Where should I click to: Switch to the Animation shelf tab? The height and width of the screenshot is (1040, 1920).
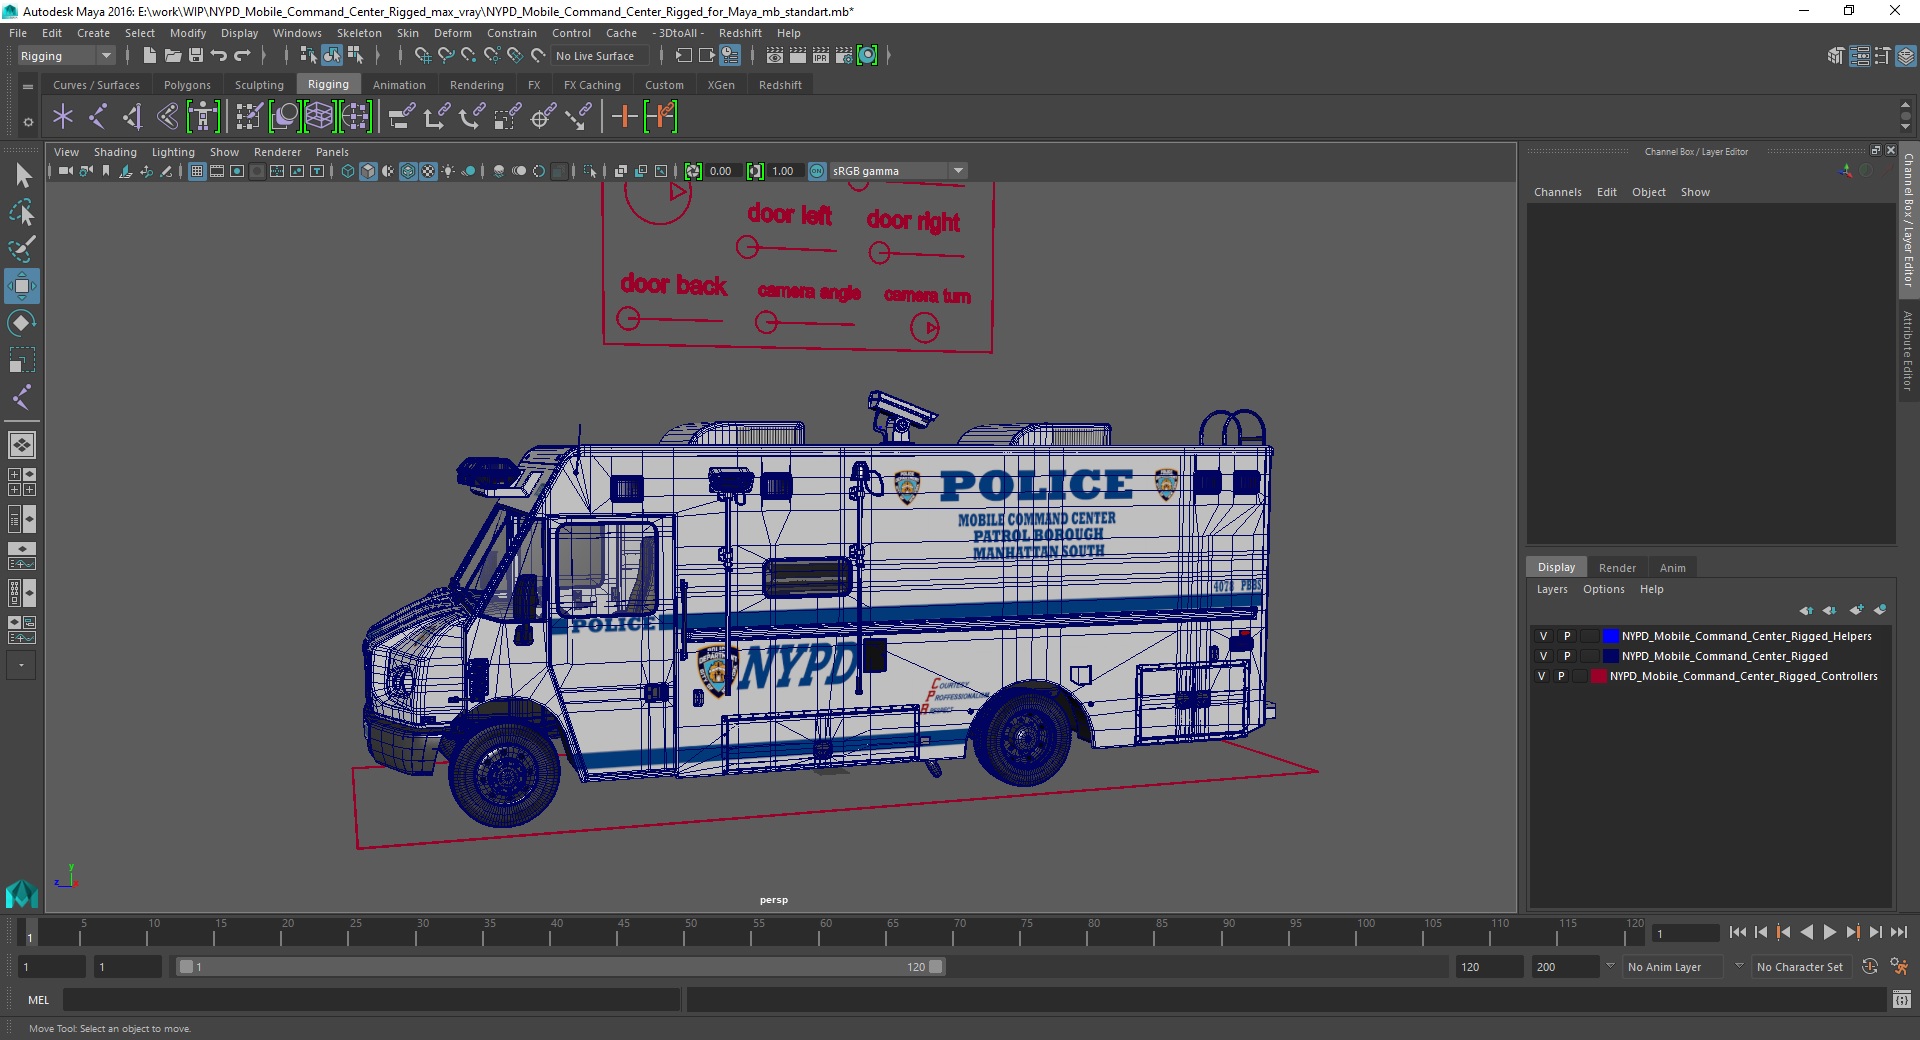tap(399, 85)
